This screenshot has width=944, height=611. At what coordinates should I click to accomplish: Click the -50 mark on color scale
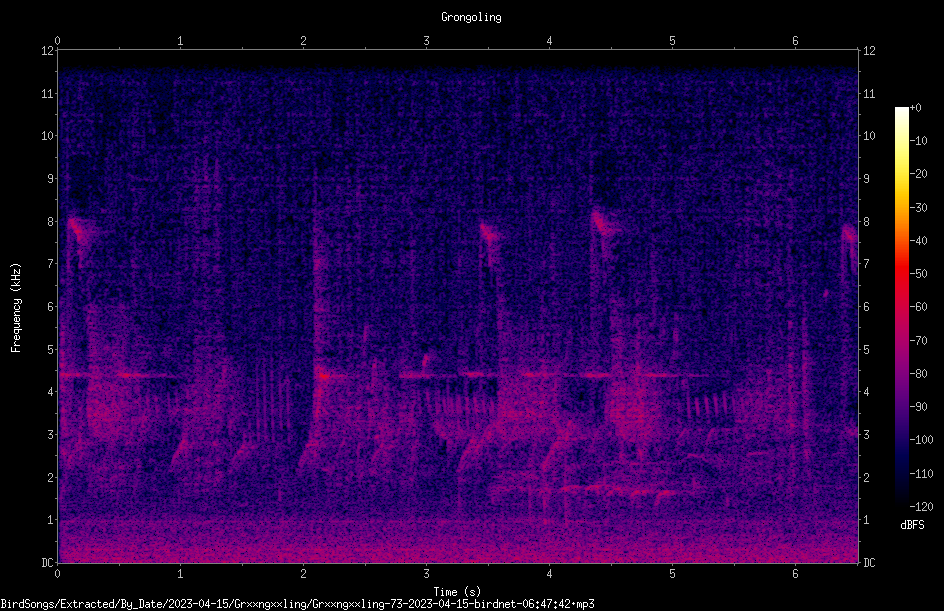(x=918, y=273)
